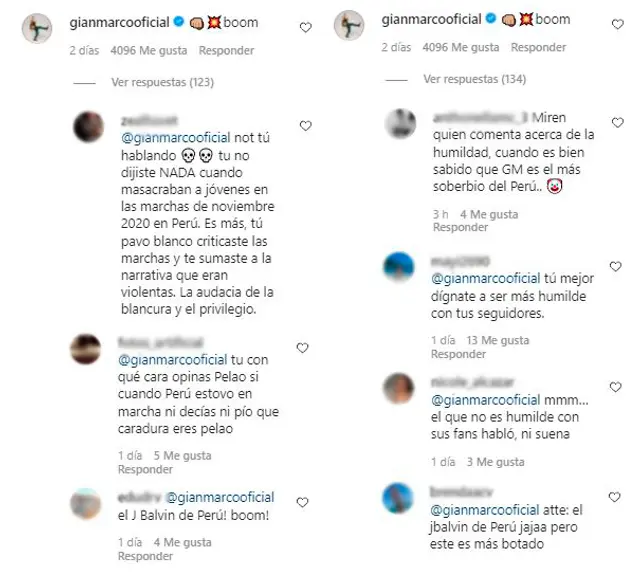Heart the comment about marchas de noviembre 2020
The image size is (640, 586).
pos(306,126)
